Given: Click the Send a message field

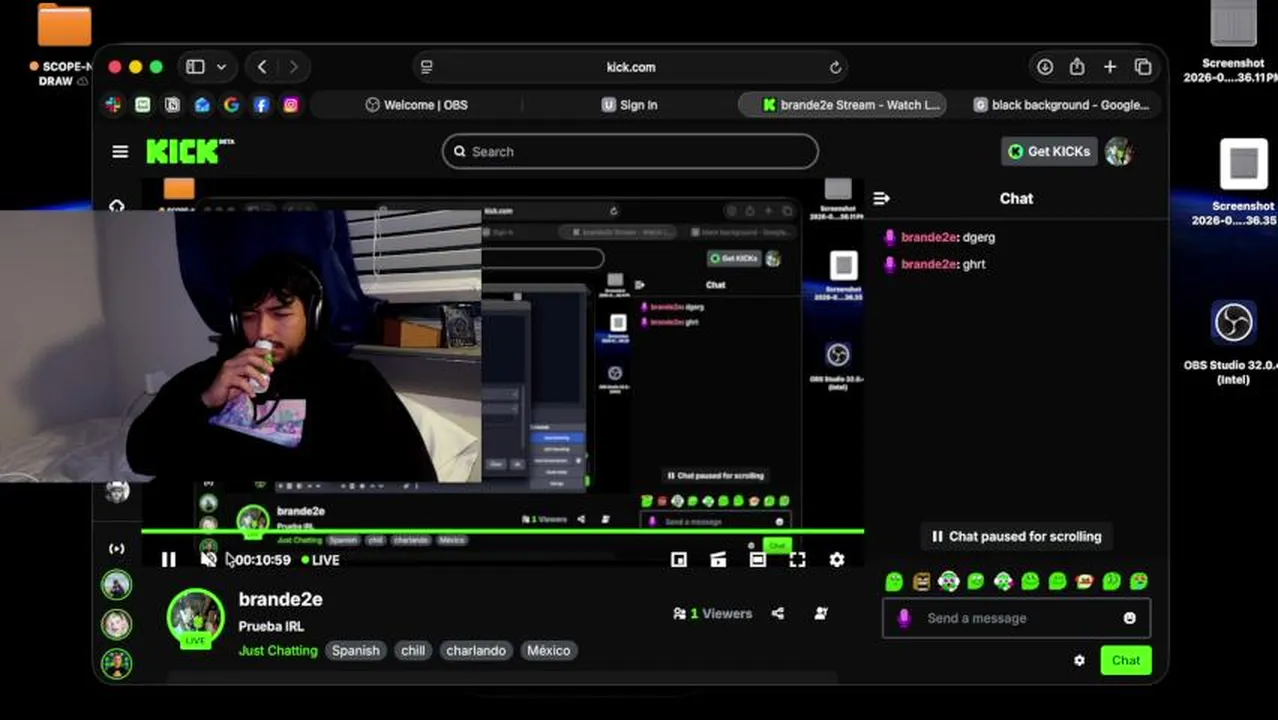Looking at the screenshot, I should (x=1016, y=618).
